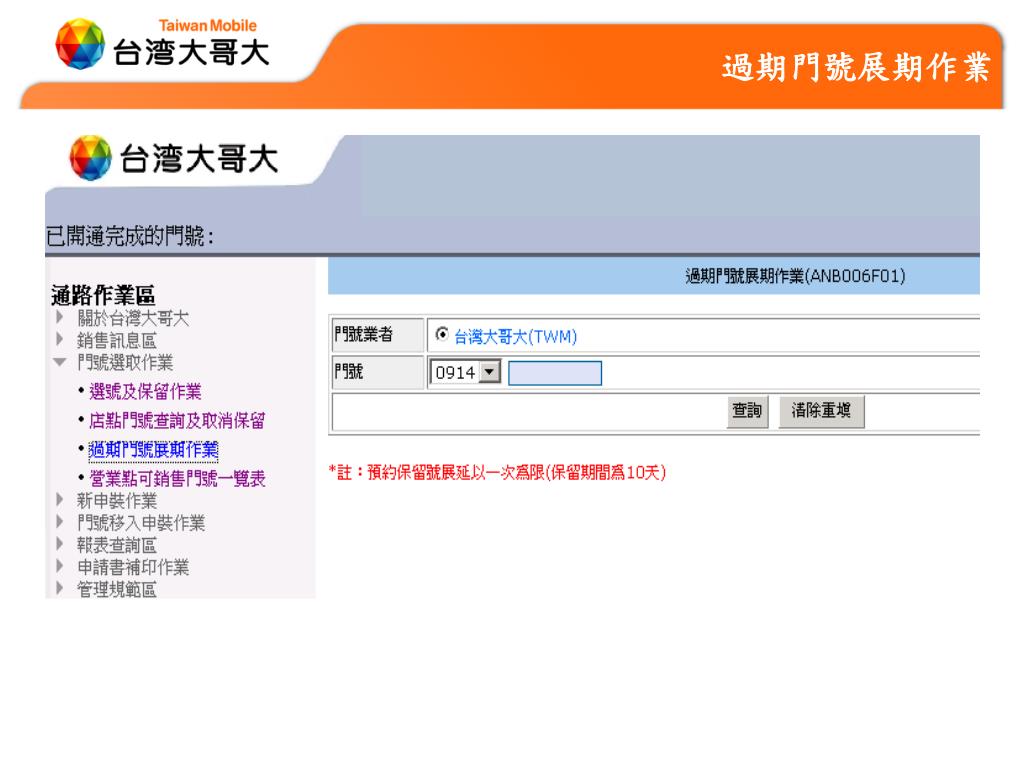Click the 門號 number input field
1024x768 pixels.
point(555,373)
